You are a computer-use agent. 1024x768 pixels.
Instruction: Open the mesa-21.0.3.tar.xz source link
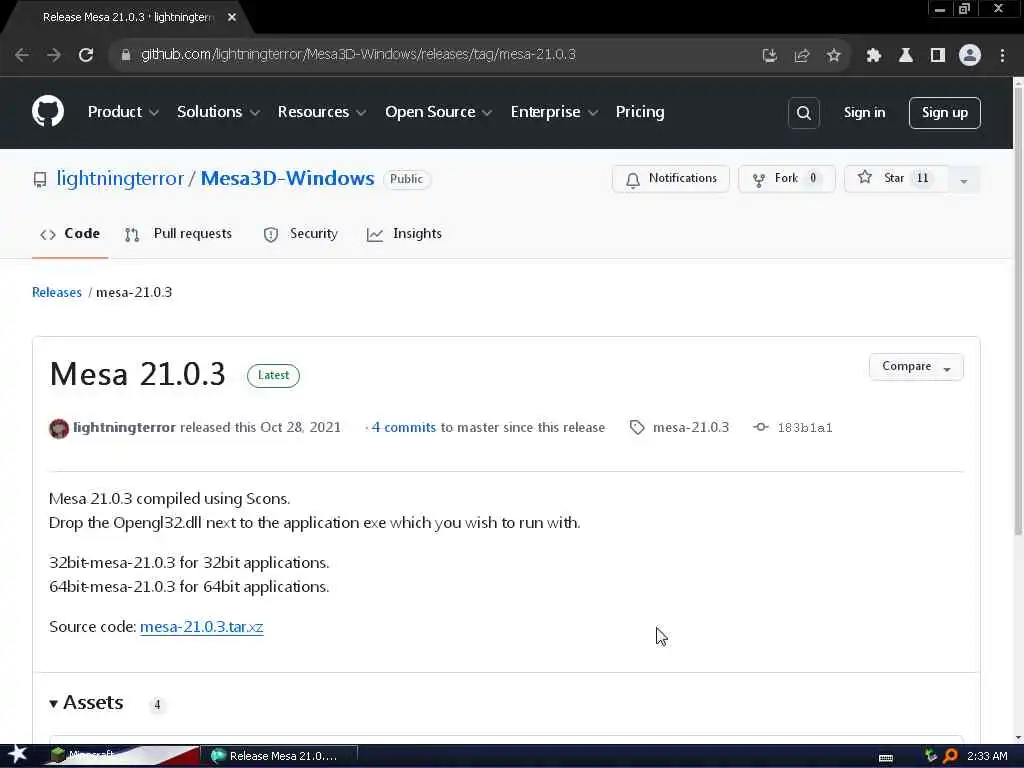[202, 627]
